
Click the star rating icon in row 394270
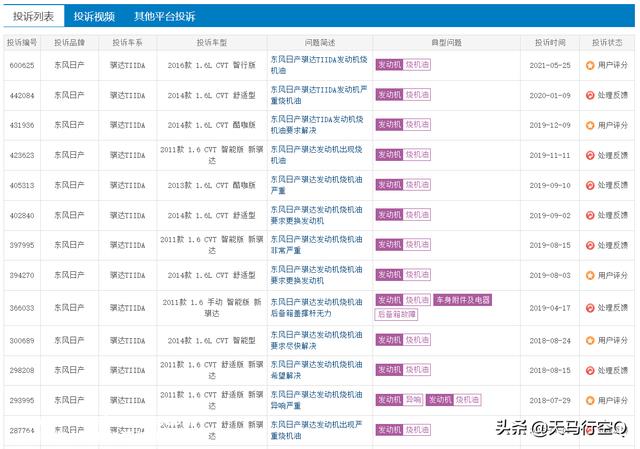pos(590,276)
